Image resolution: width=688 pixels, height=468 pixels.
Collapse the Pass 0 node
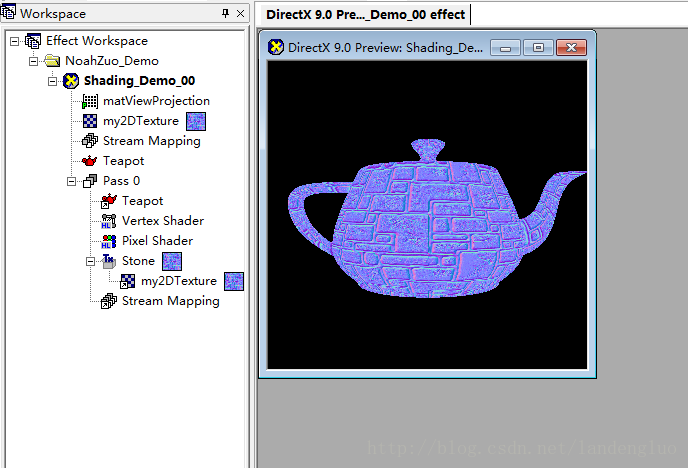(x=72, y=181)
